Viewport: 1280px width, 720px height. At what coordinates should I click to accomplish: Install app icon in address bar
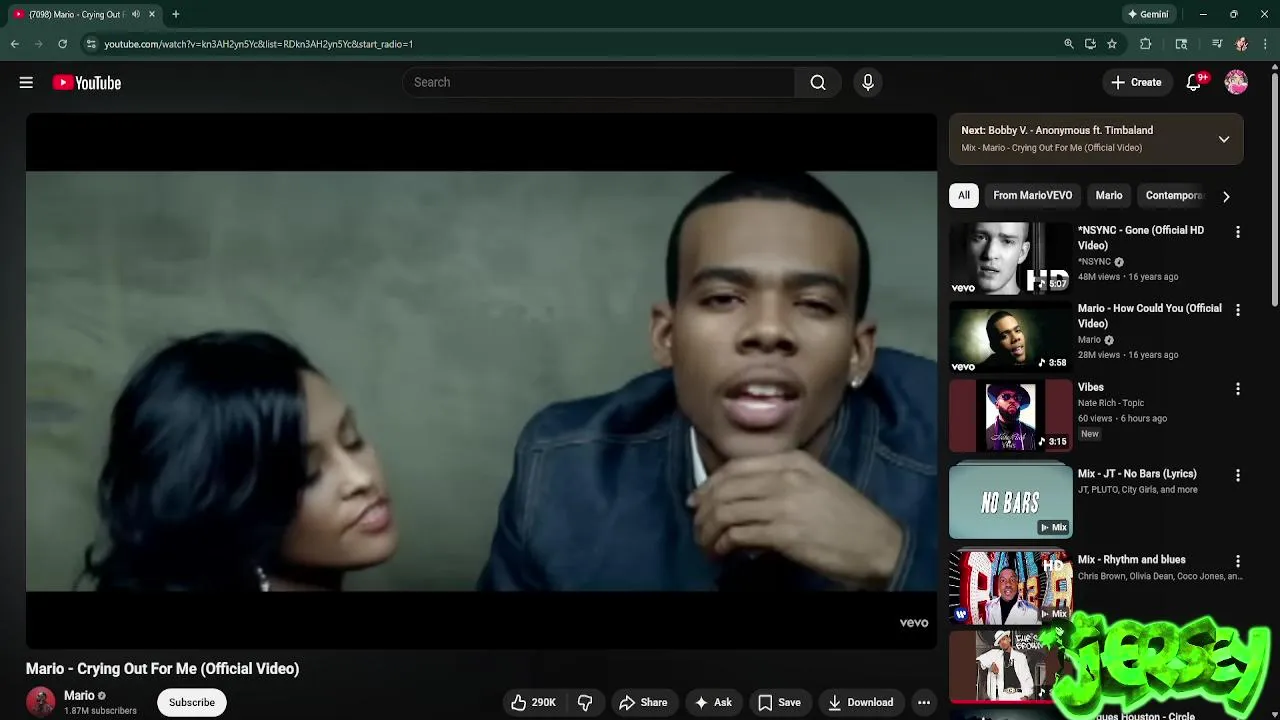pyautogui.click(x=1090, y=44)
